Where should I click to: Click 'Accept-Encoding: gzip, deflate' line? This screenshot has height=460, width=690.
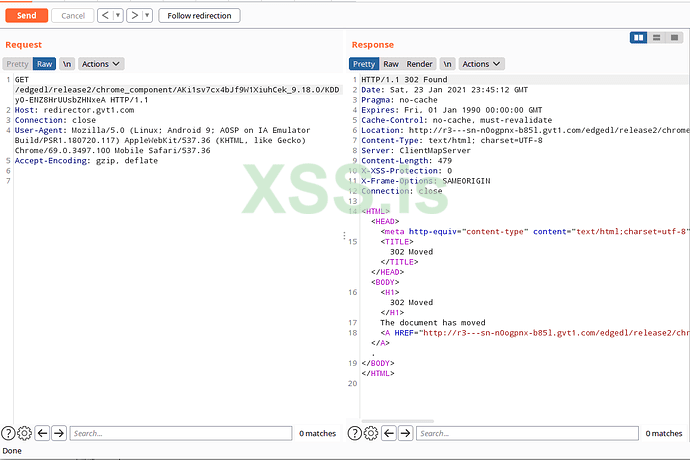click(86, 161)
